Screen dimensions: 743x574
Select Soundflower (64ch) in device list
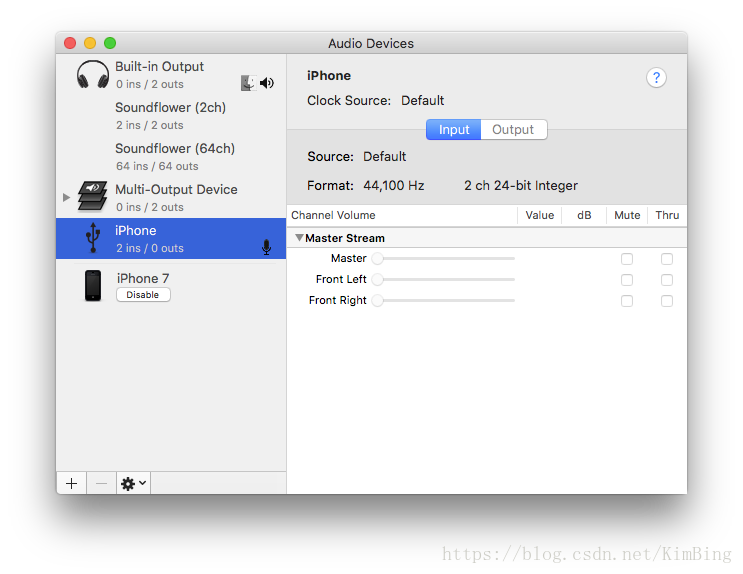(x=171, y=157)
